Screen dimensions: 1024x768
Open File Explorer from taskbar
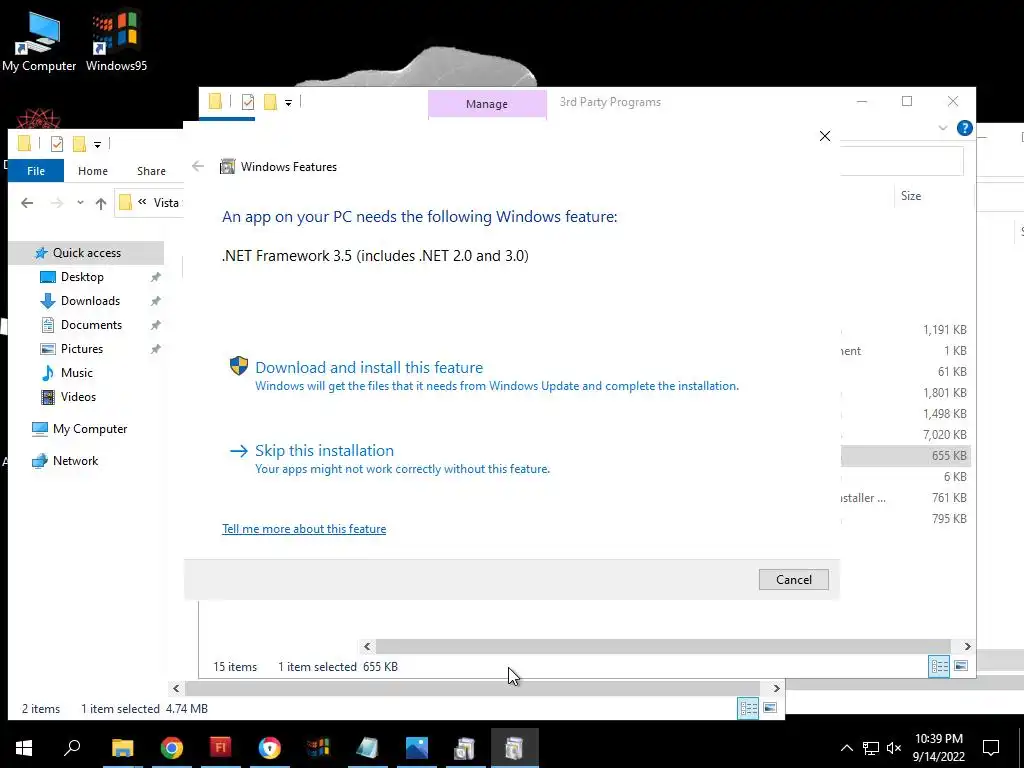pos(122,748)
